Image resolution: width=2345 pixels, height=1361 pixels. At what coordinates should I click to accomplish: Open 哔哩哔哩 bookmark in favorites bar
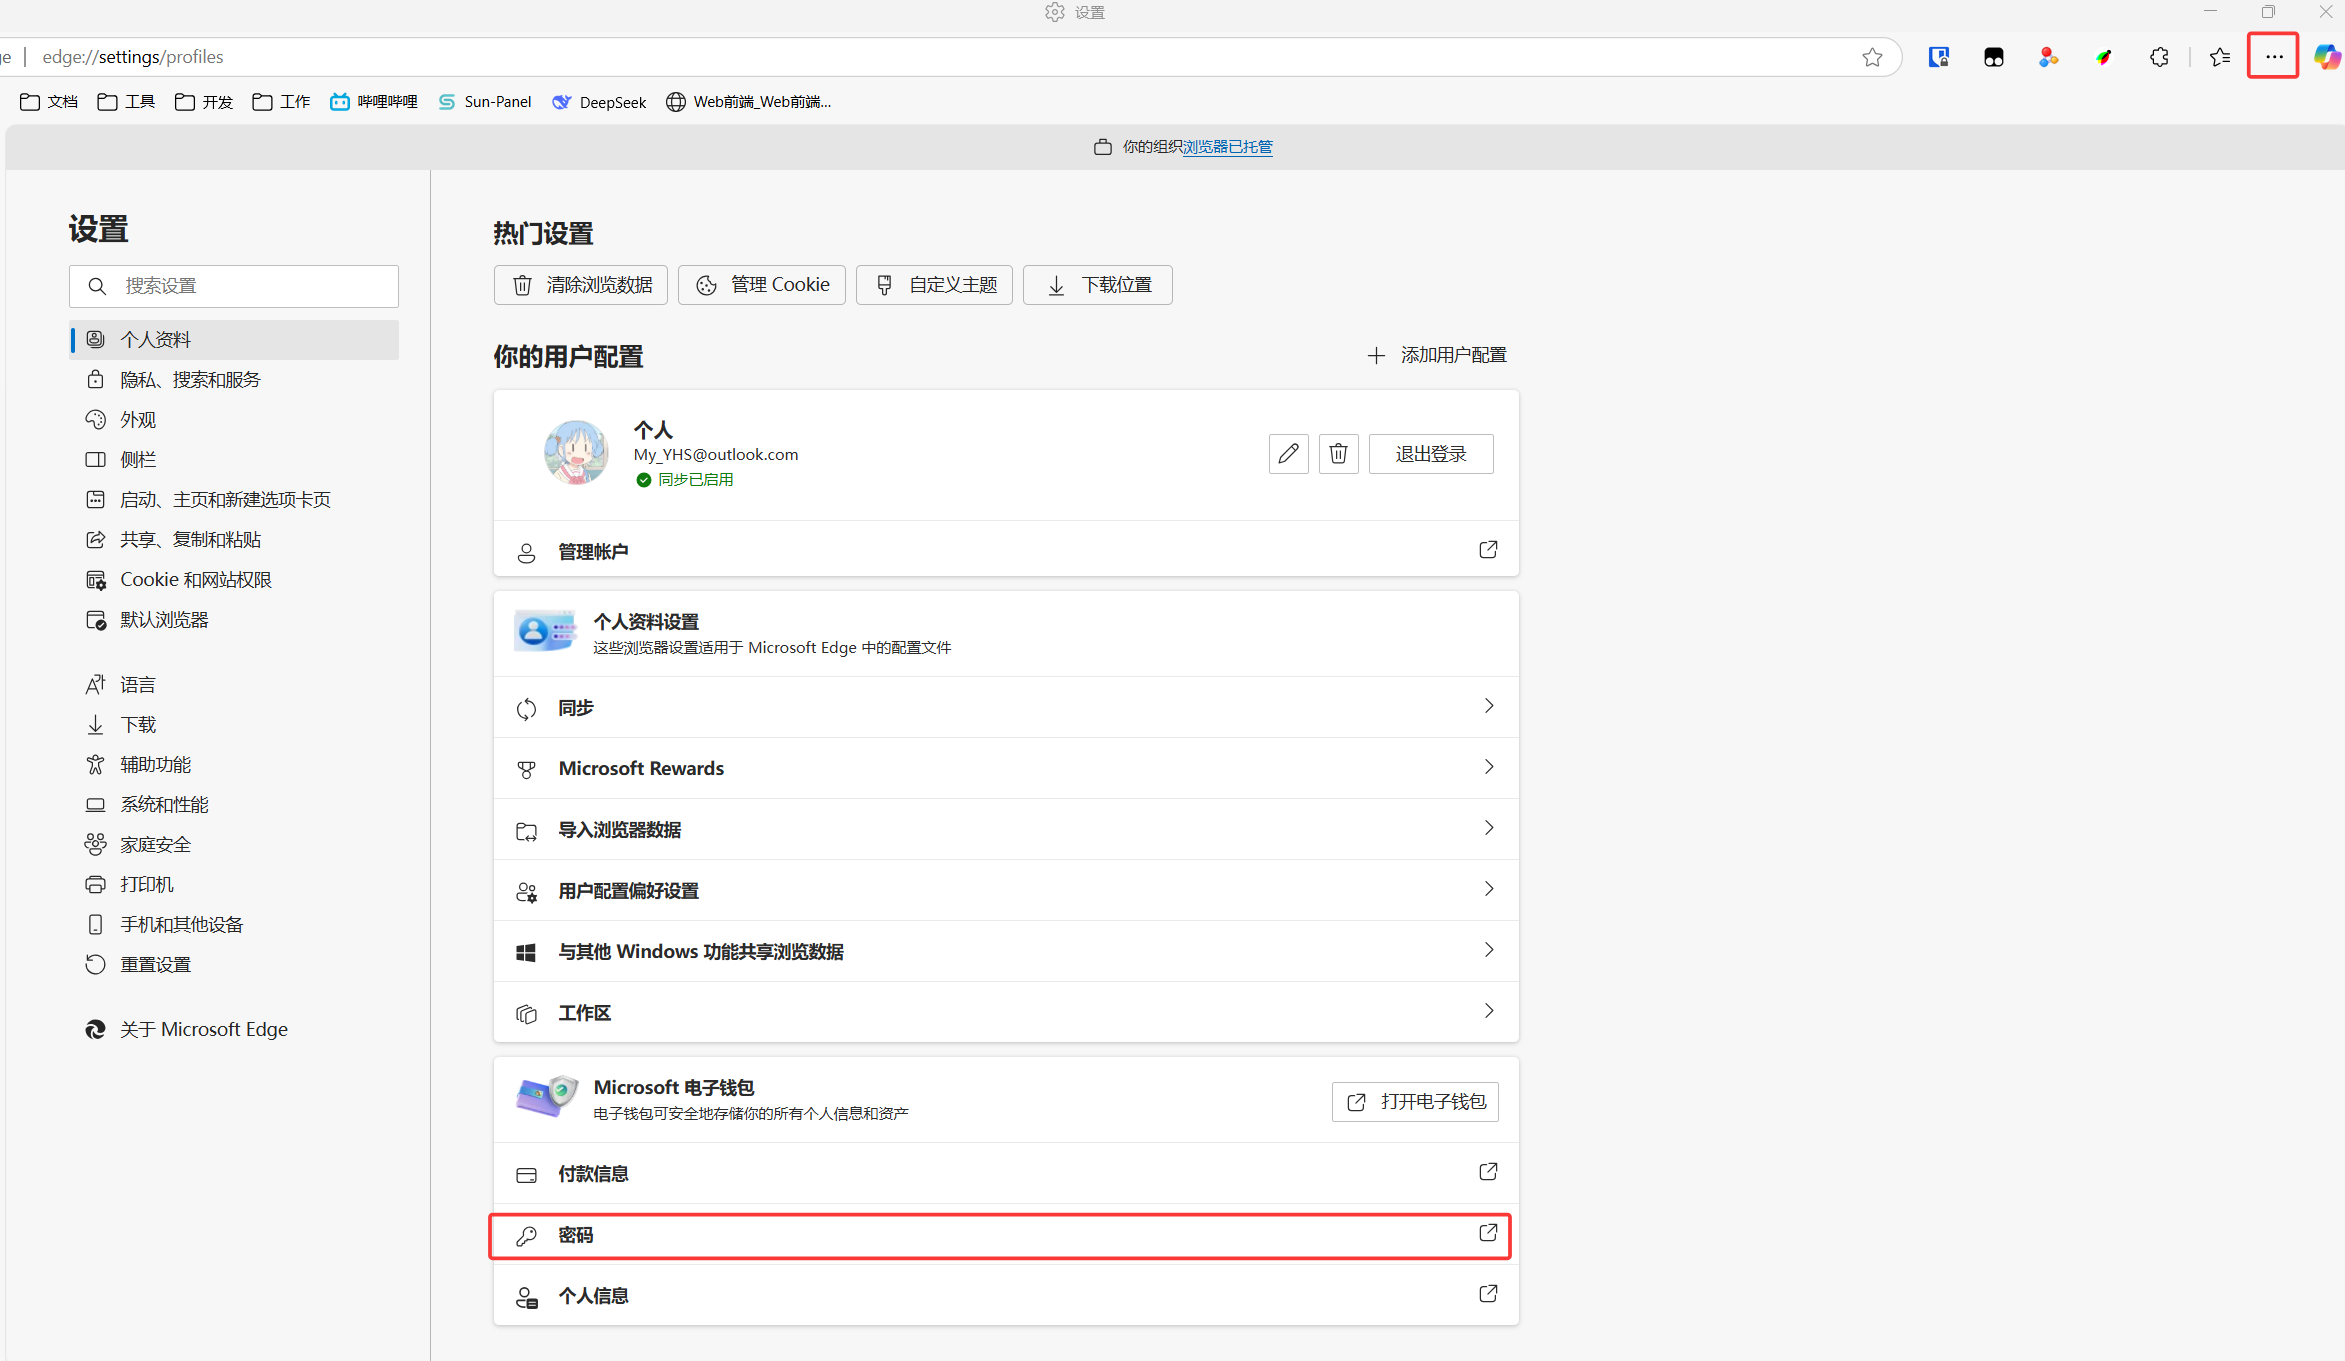(x=374, y=102)
